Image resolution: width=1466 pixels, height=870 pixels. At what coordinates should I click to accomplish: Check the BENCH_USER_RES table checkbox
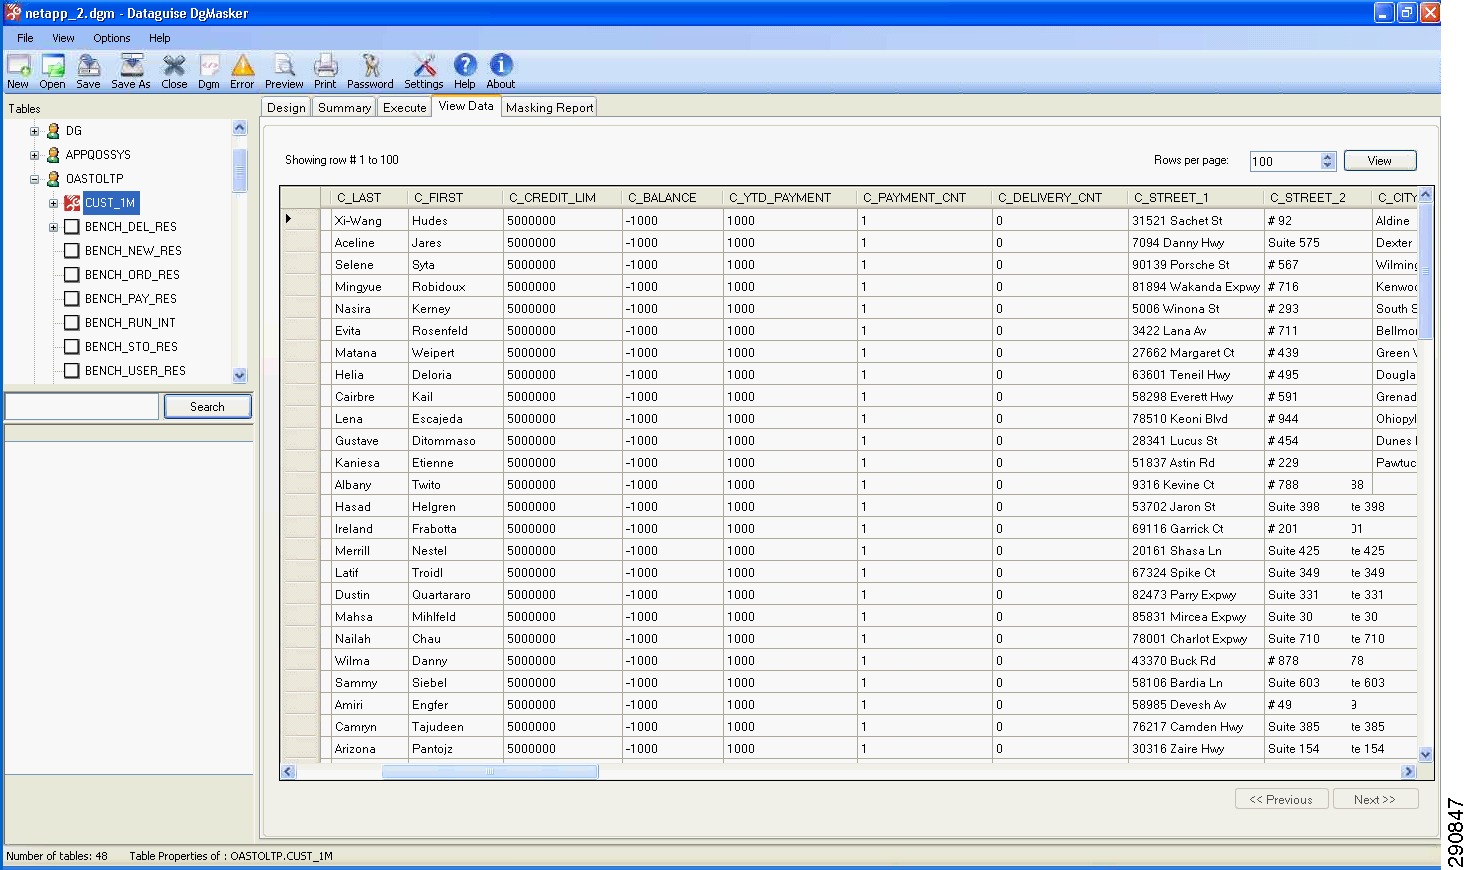tap(72, 371)
